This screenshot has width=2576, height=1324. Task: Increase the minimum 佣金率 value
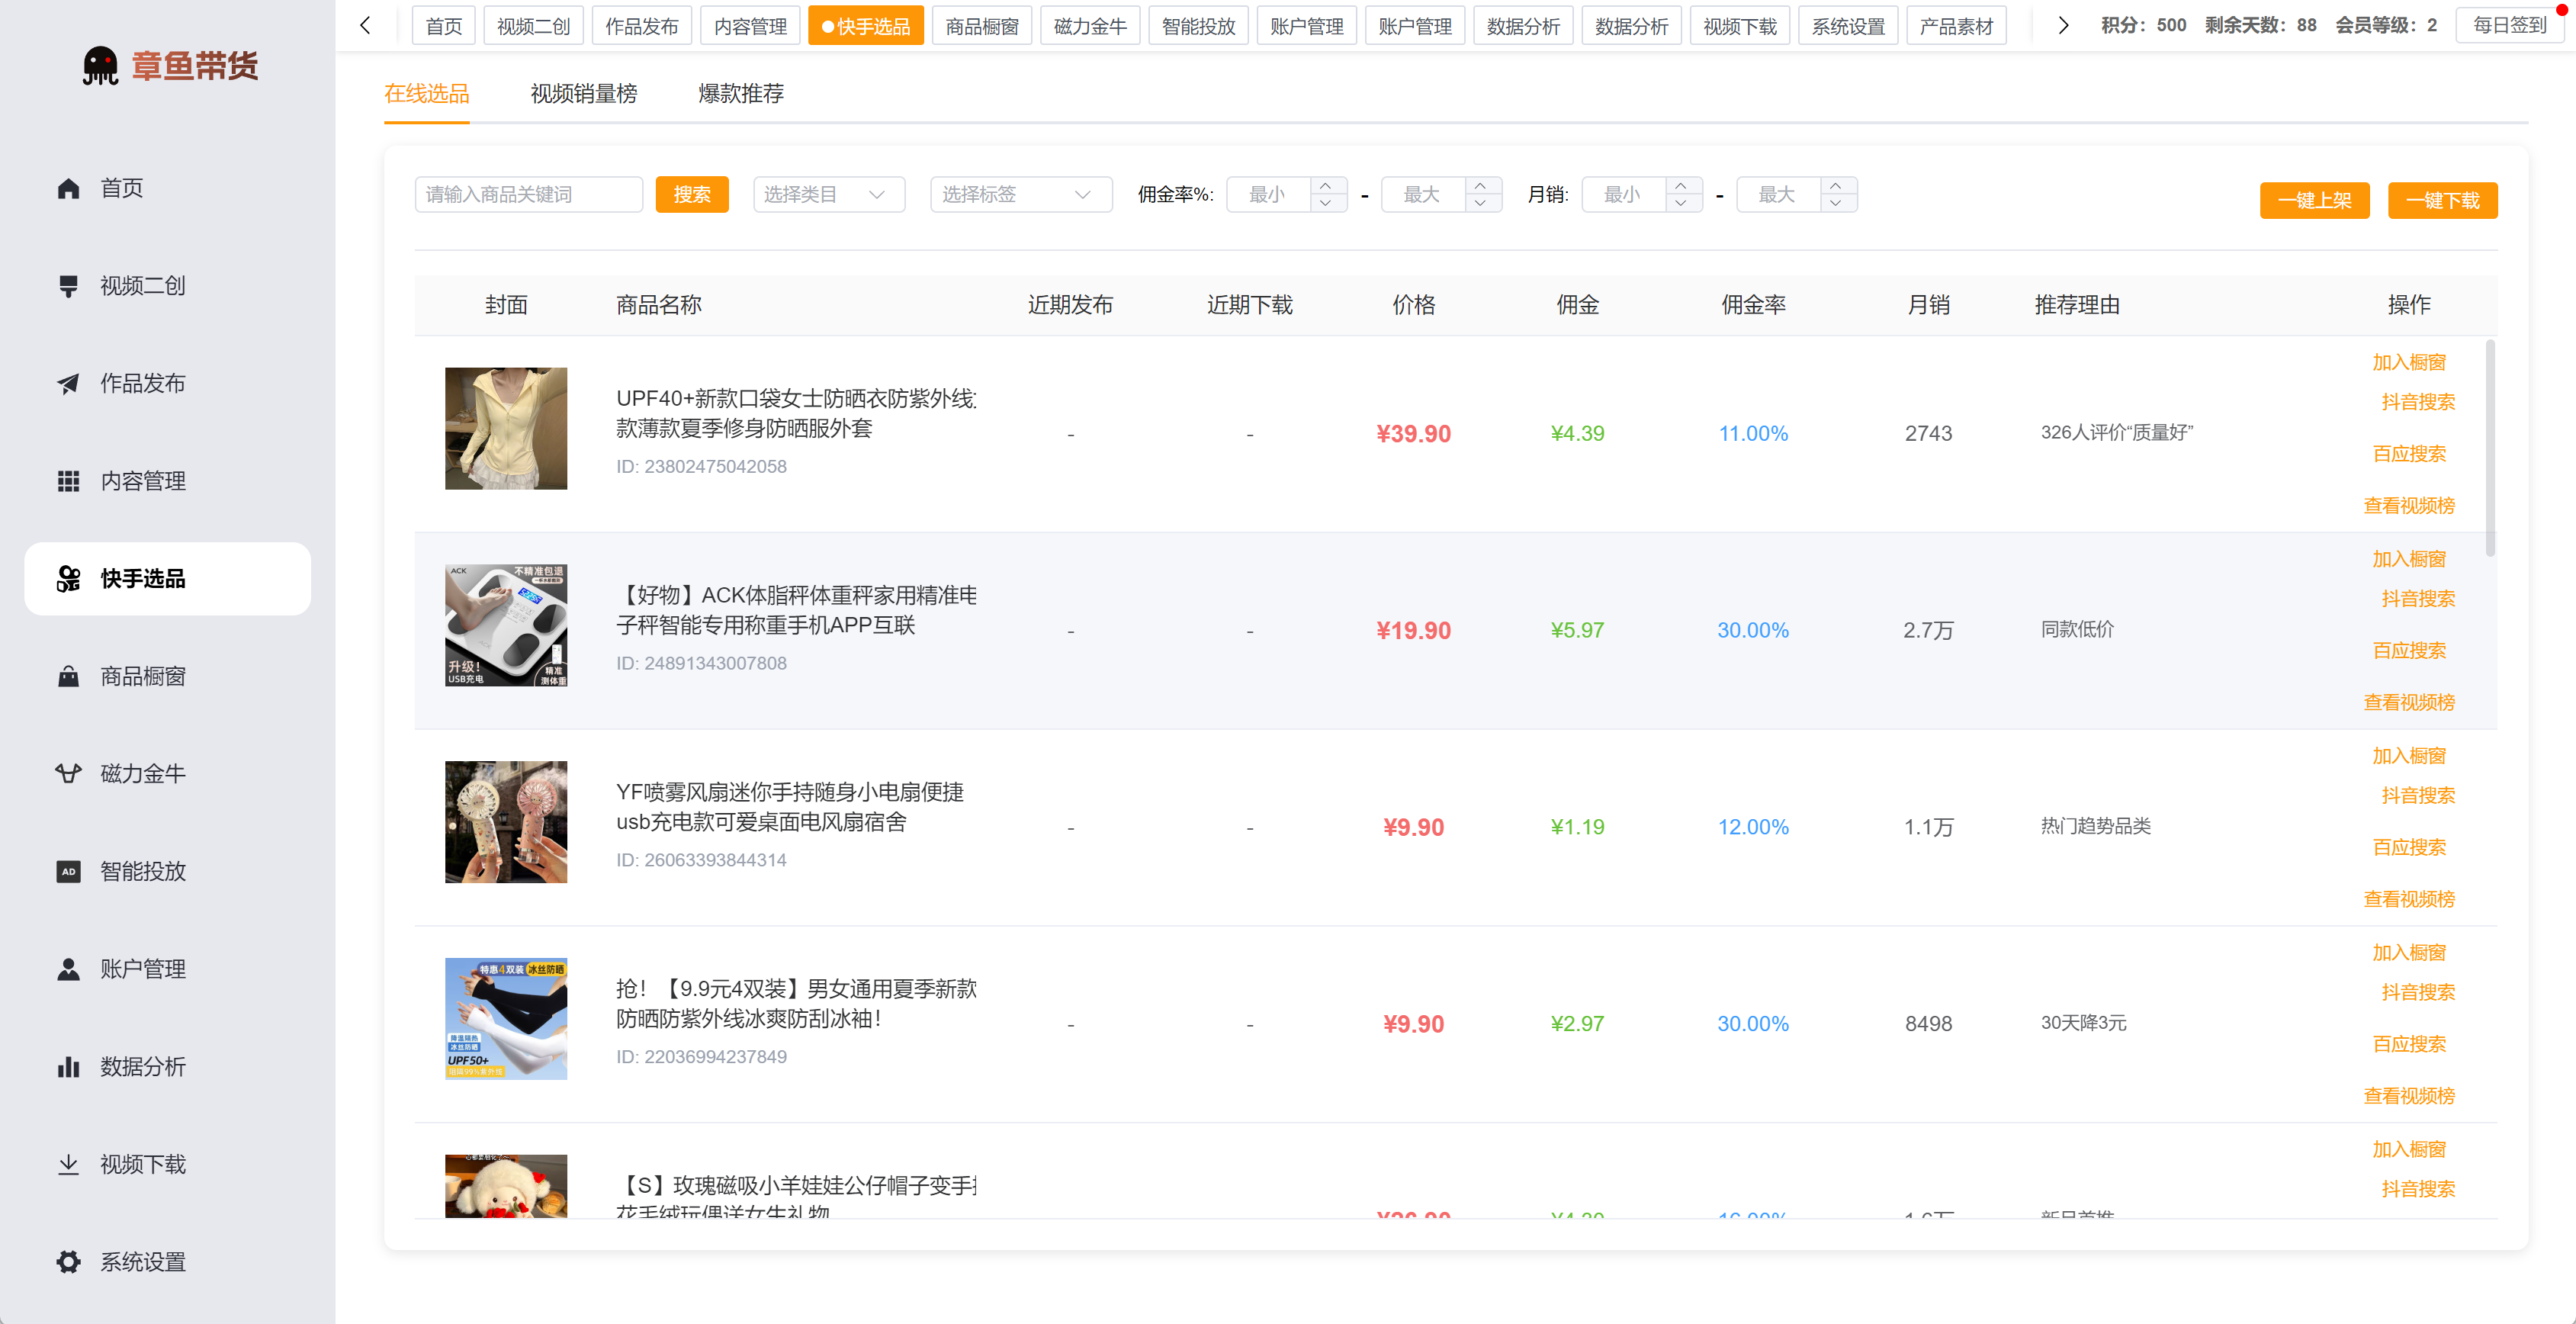pos(1325,186)
